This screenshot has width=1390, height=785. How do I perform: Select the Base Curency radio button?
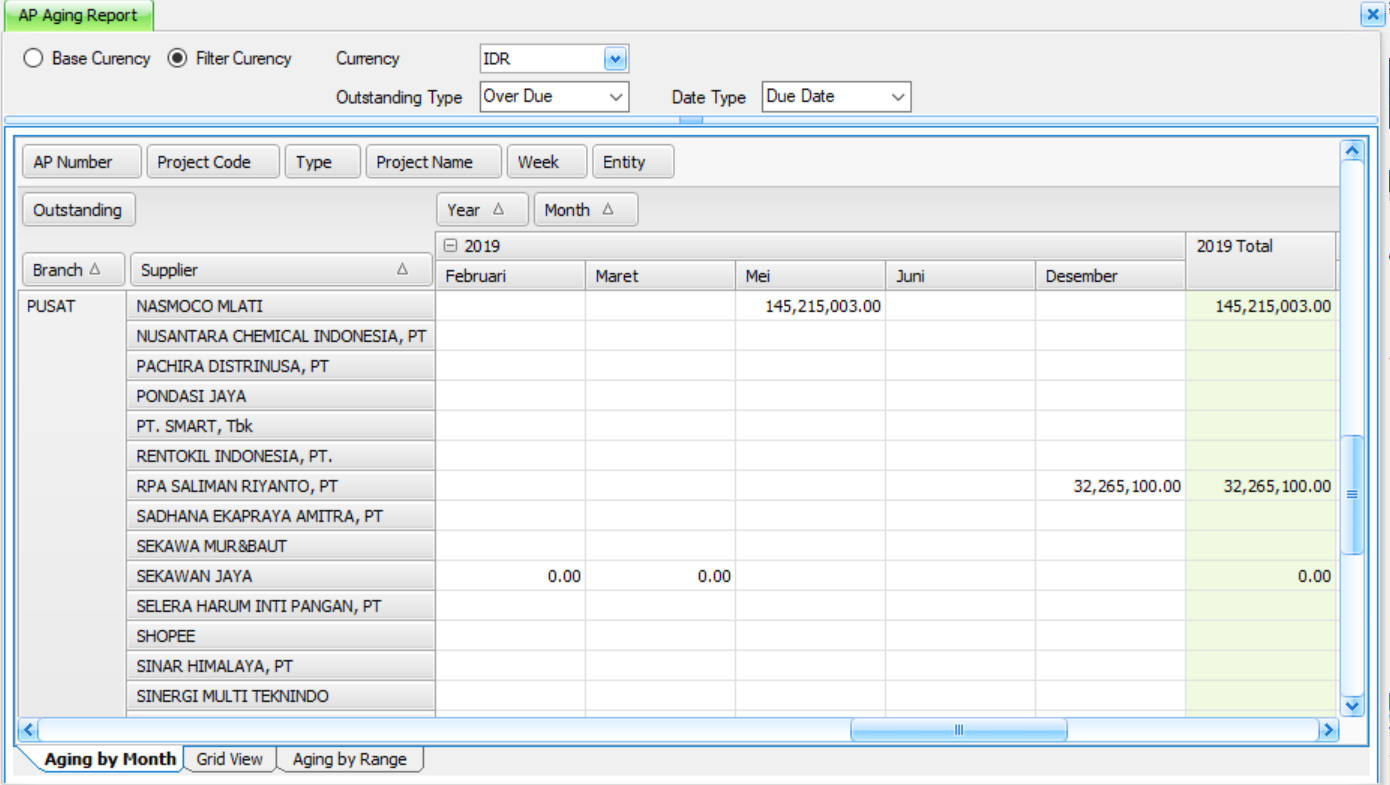(x=33, y=59)
